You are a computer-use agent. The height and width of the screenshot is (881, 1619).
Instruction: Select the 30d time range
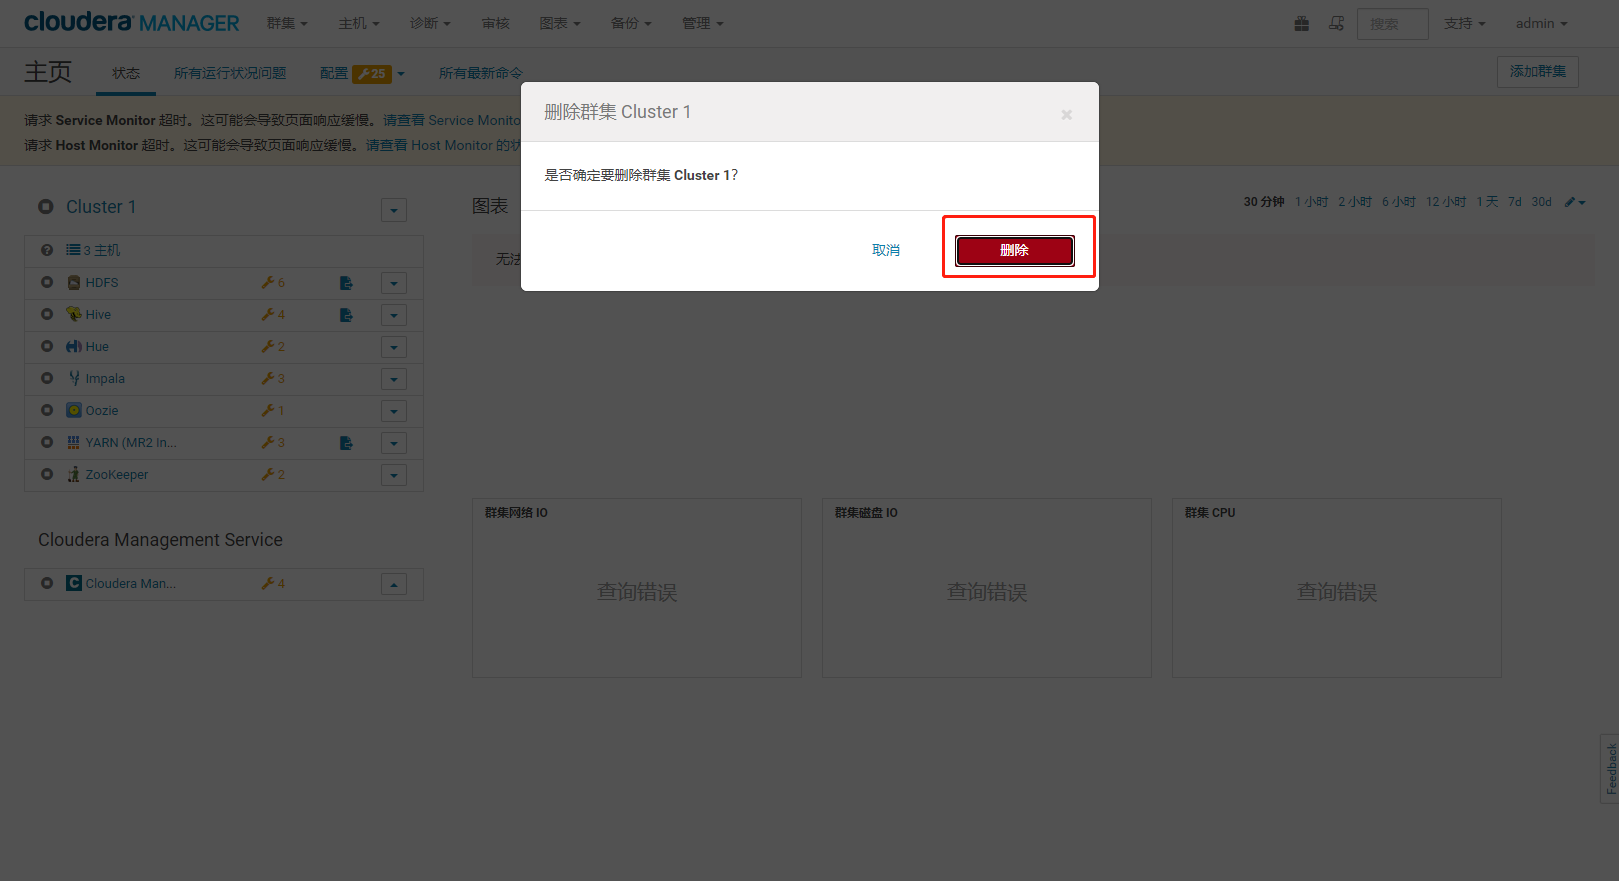coord(1541,202)
